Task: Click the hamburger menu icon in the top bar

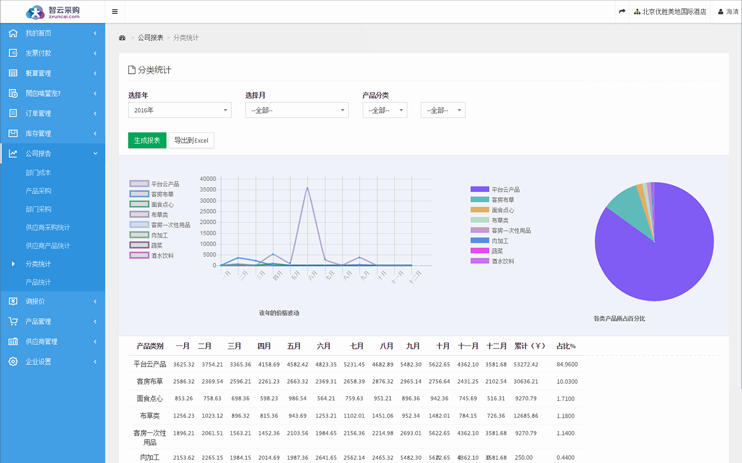Action: click(115, 12)
